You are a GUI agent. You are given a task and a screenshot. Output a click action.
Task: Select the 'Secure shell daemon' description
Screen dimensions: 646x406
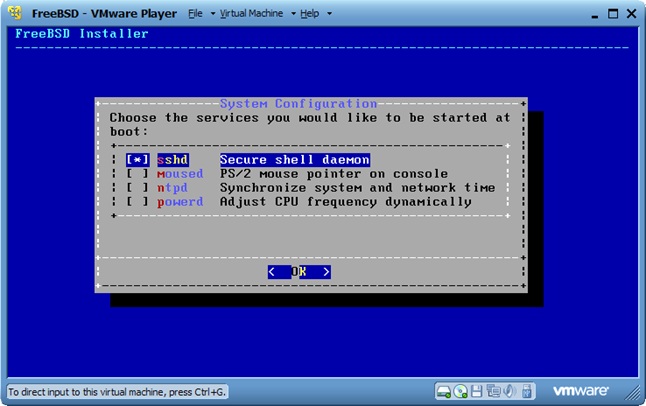pos(295,160)
